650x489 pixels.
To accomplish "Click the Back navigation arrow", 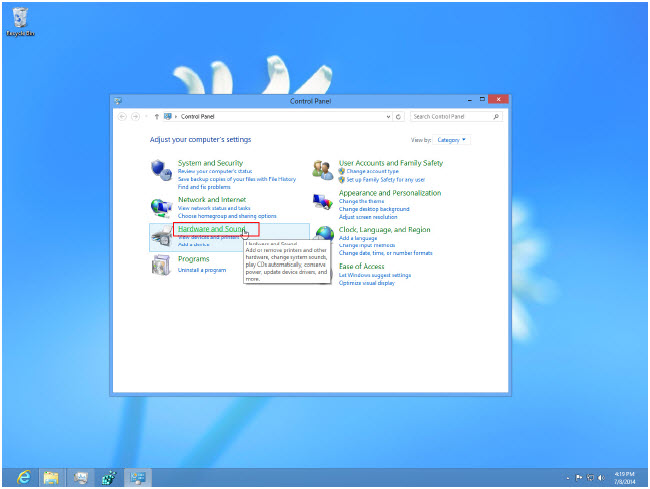I will point(123,116).
